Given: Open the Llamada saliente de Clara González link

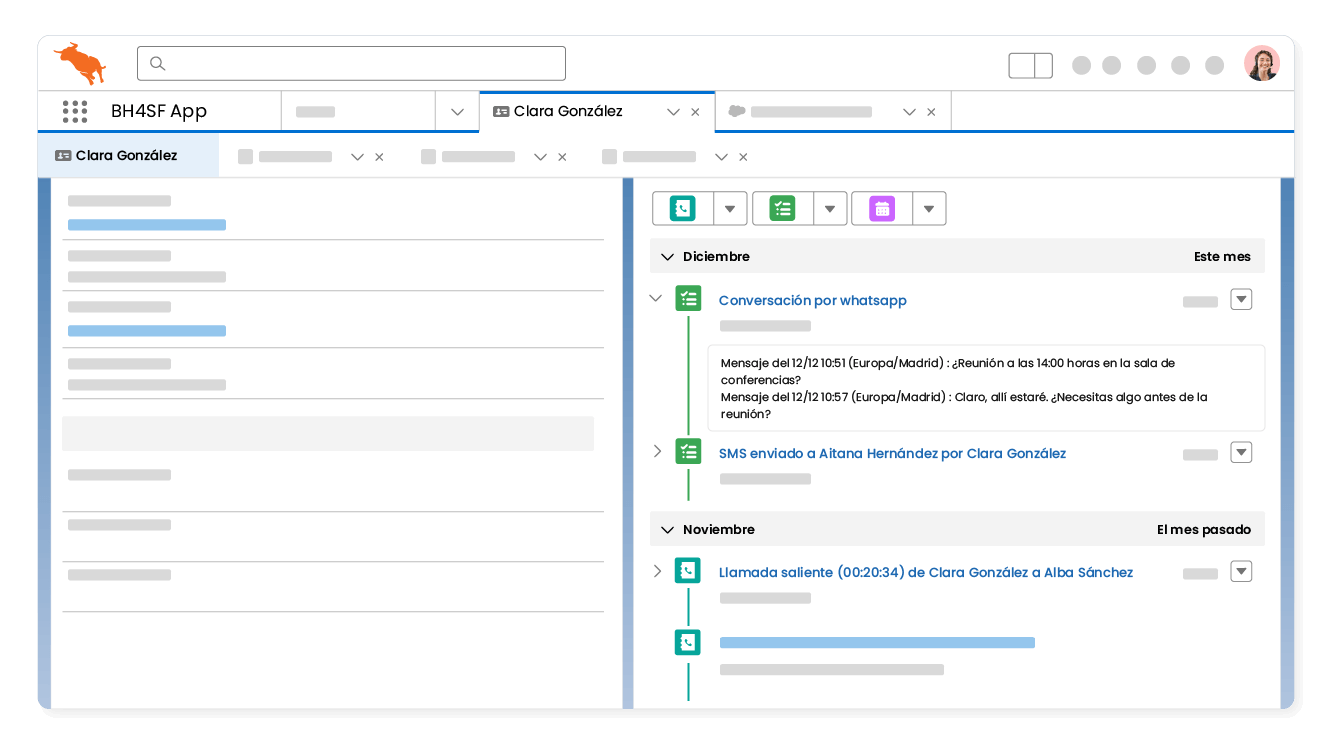Looking at the screenshot, I should point(925,573).
